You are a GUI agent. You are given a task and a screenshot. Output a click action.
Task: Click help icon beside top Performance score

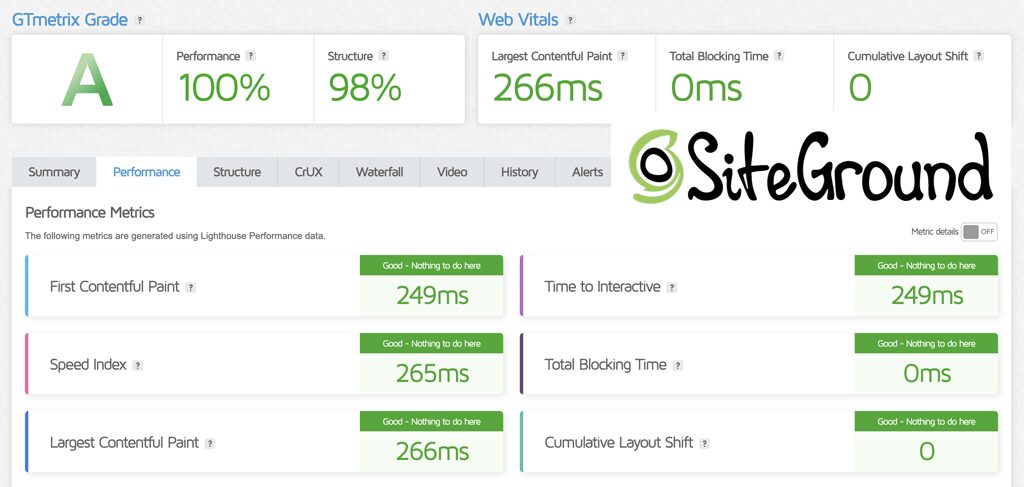251,56
